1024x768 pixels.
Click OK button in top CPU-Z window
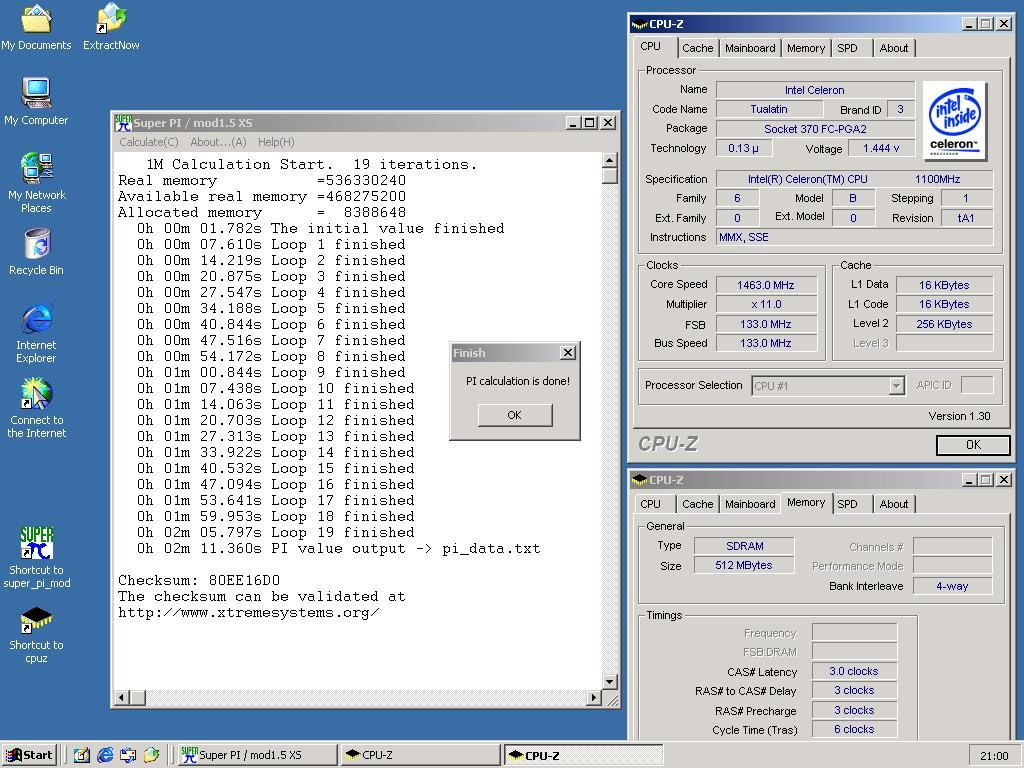click(973, 445)
